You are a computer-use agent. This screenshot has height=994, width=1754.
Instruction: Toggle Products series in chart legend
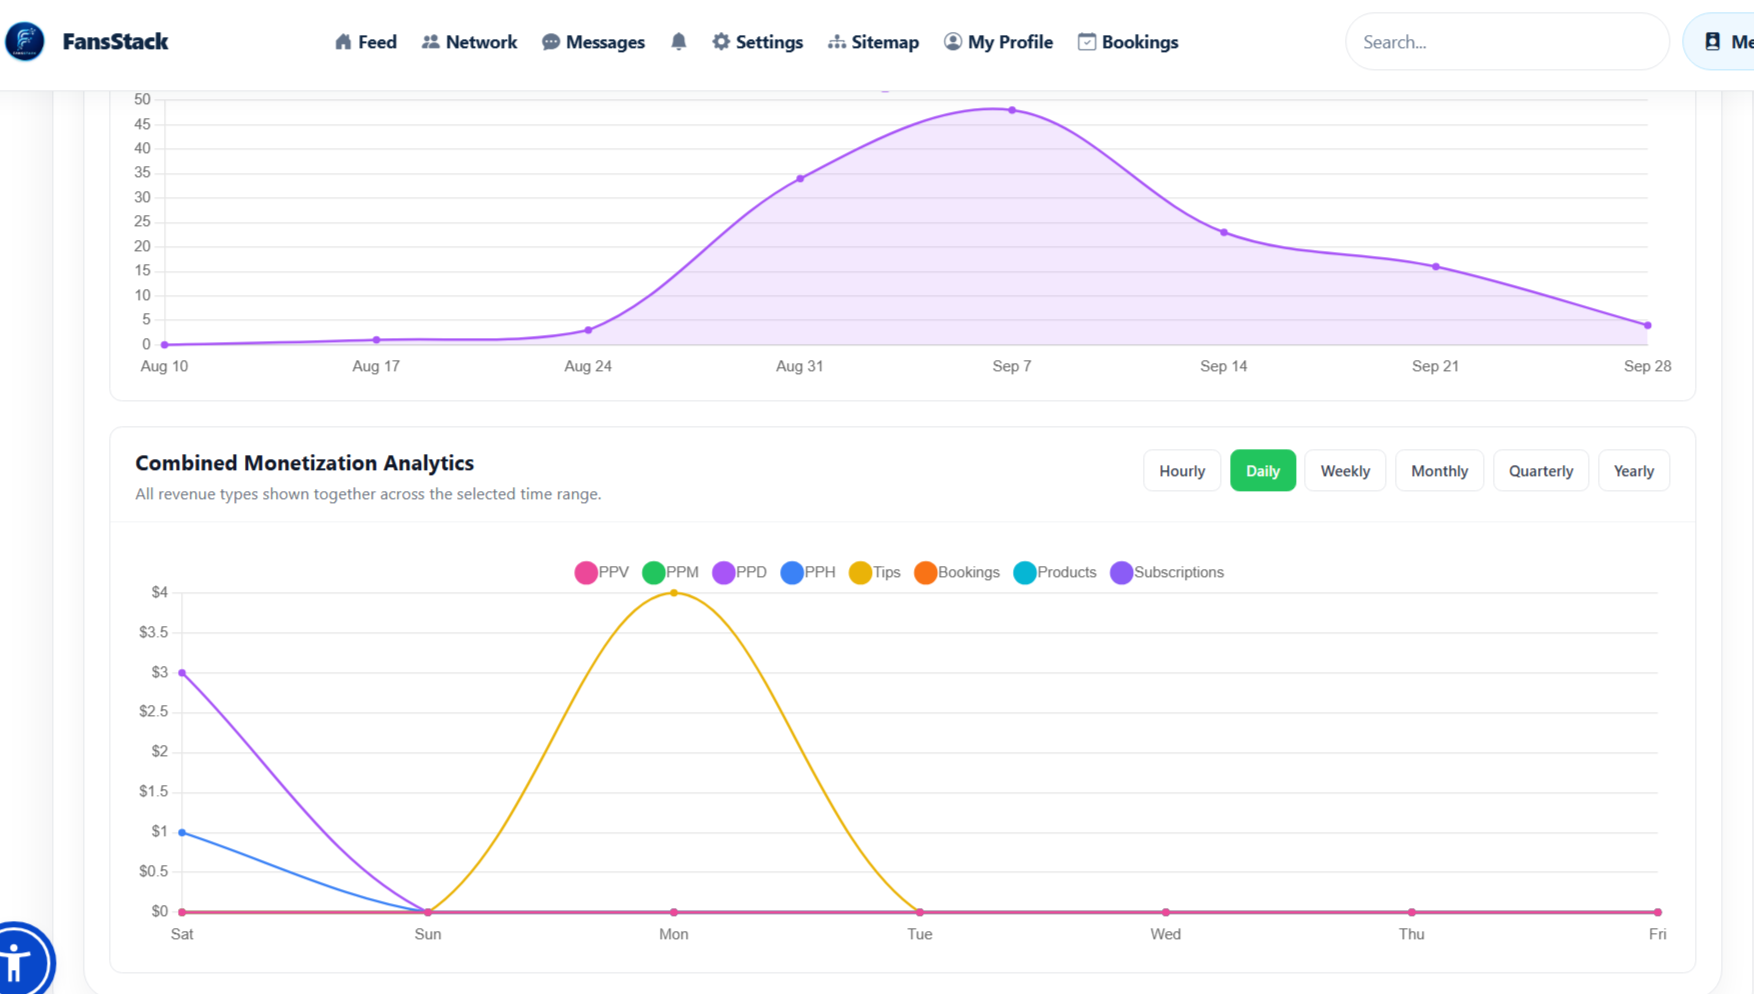[x=1055, y=573]
